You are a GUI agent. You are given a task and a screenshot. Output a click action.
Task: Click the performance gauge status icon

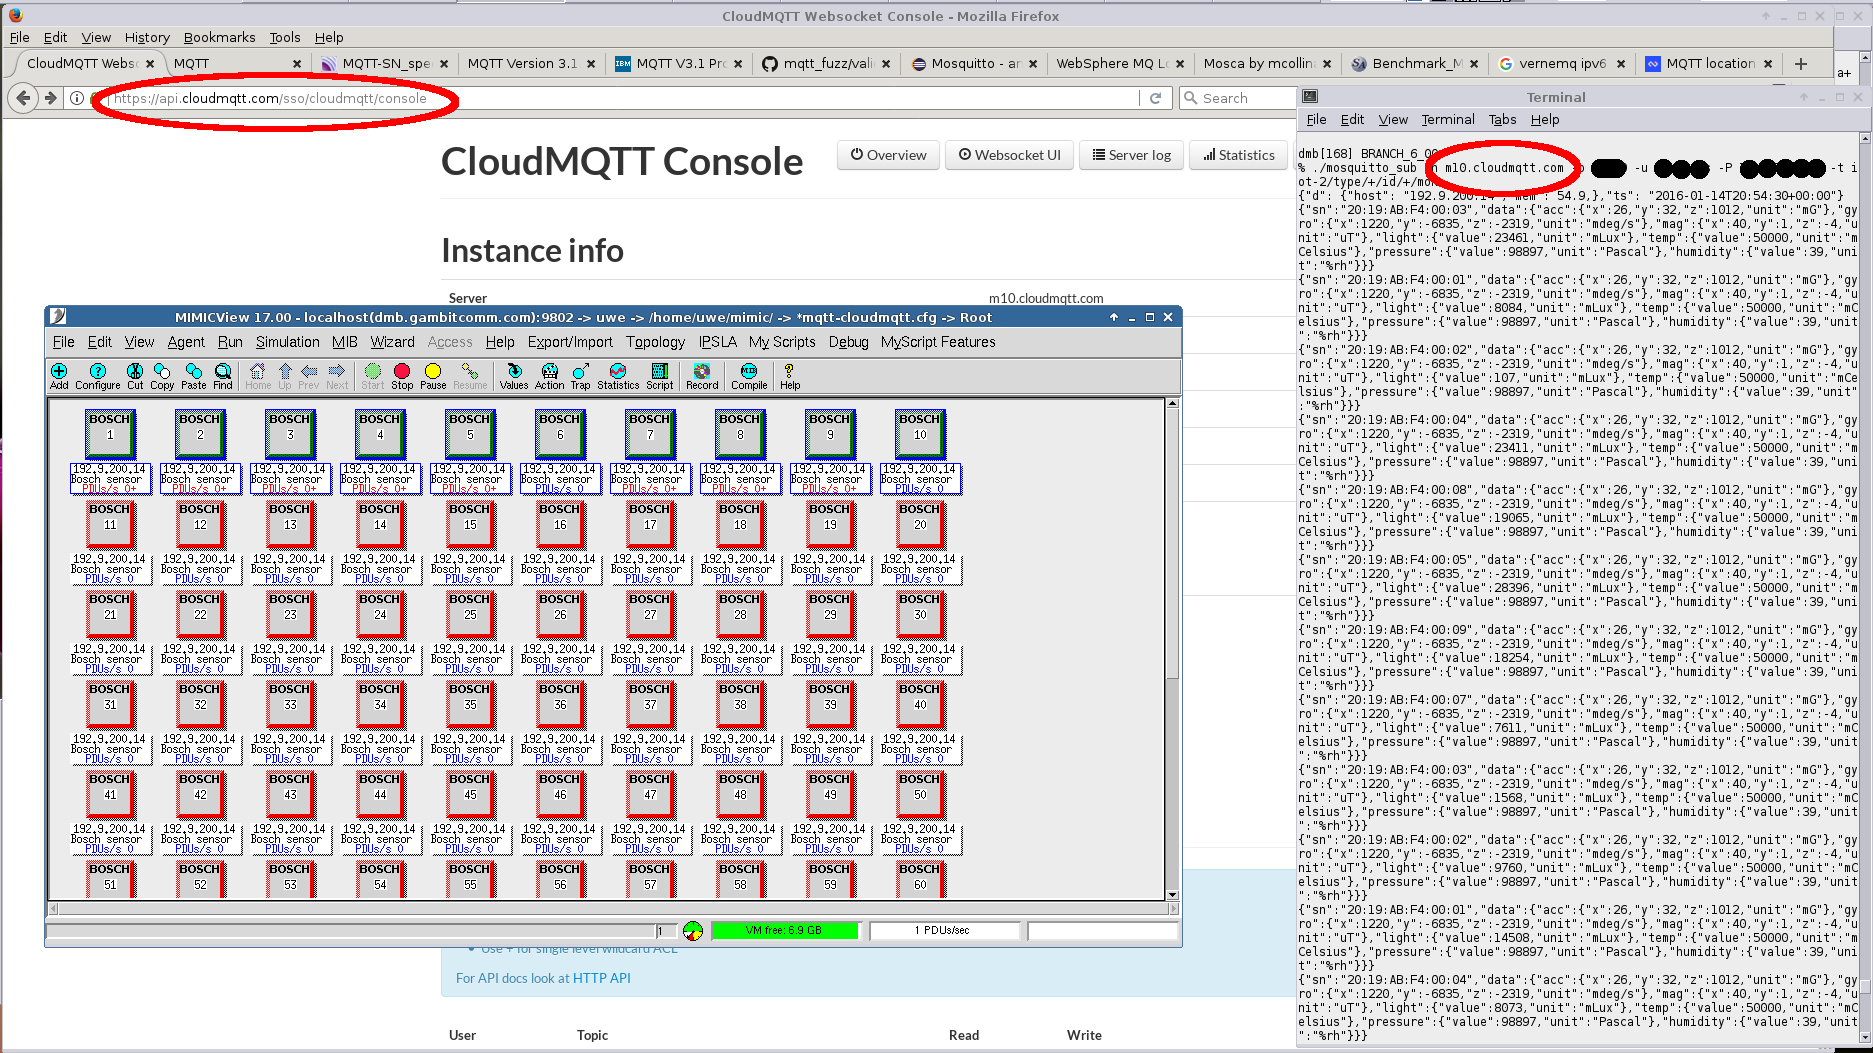[x=693, y=931]
